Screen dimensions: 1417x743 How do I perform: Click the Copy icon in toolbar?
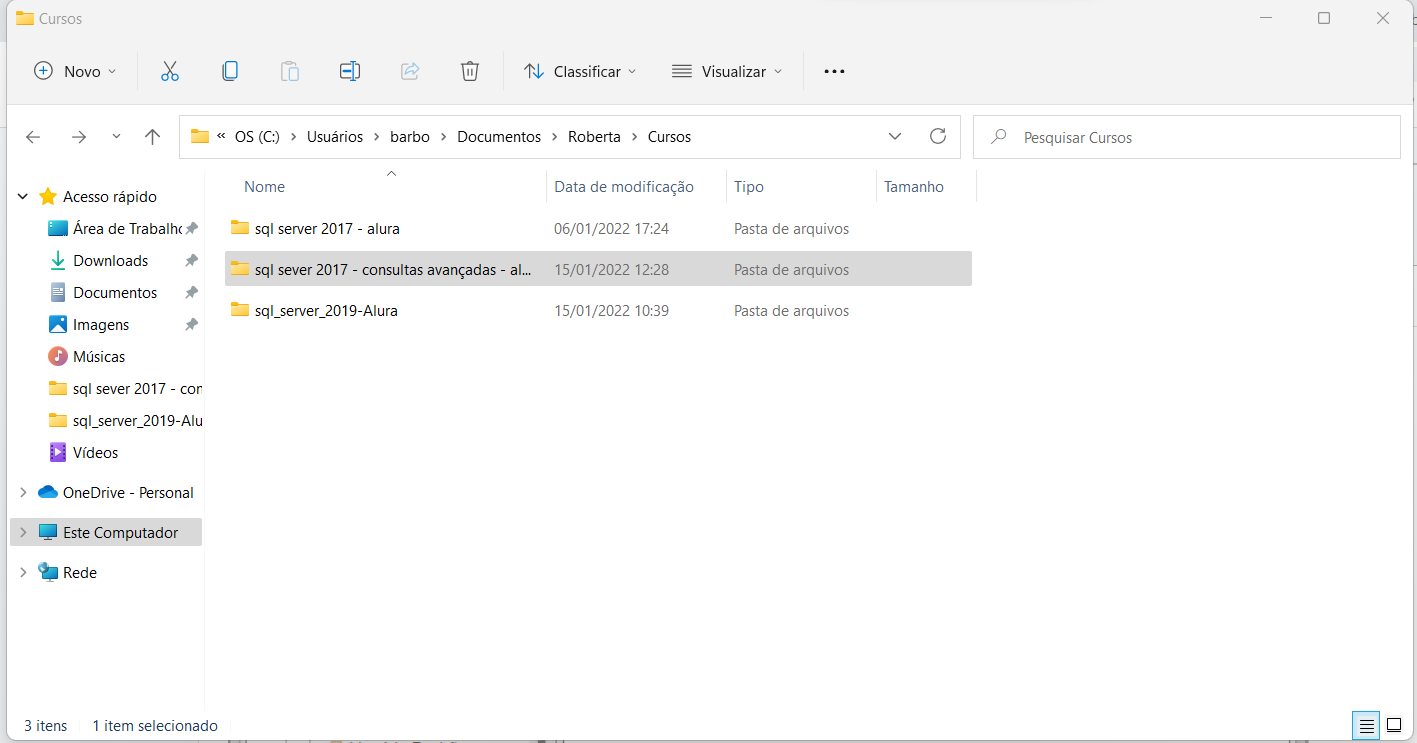(x=230, y=71)
